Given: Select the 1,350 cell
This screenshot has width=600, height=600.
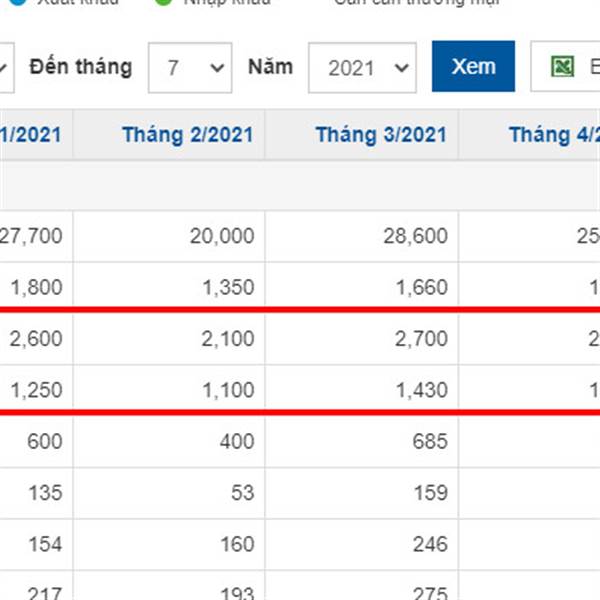Looking at the screenshot, I should point(169,287).
